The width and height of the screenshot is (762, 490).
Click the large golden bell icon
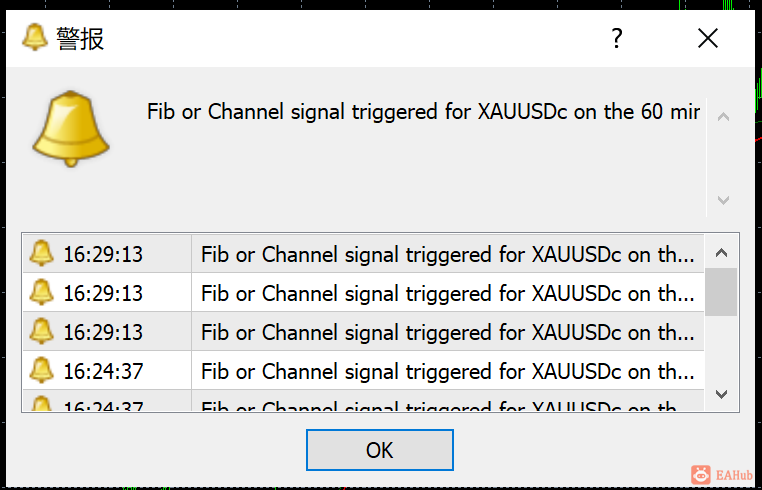tap(69, 128)
